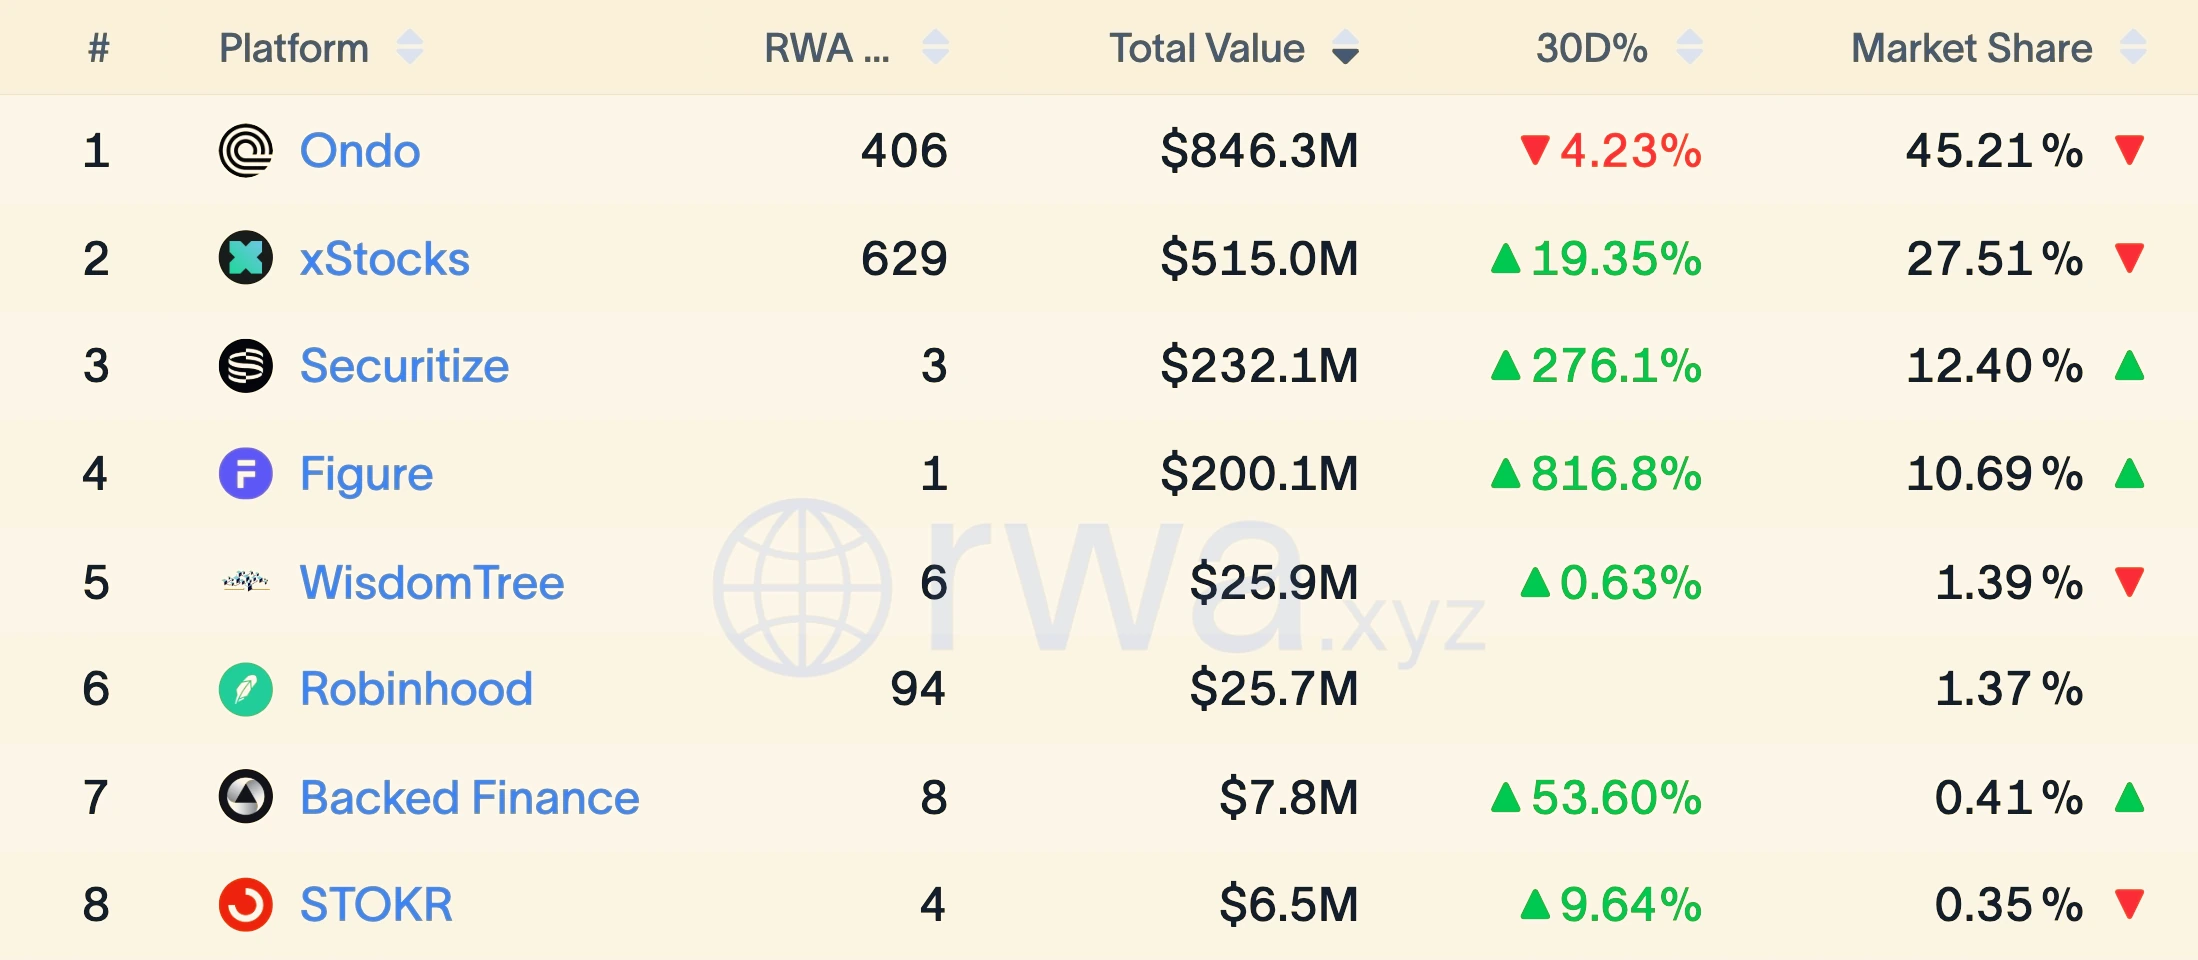Image resolution: width=2198 pixels, height=960 pixels.
Task: Click the Total Value column header
Action: [x=1207, y=48]
